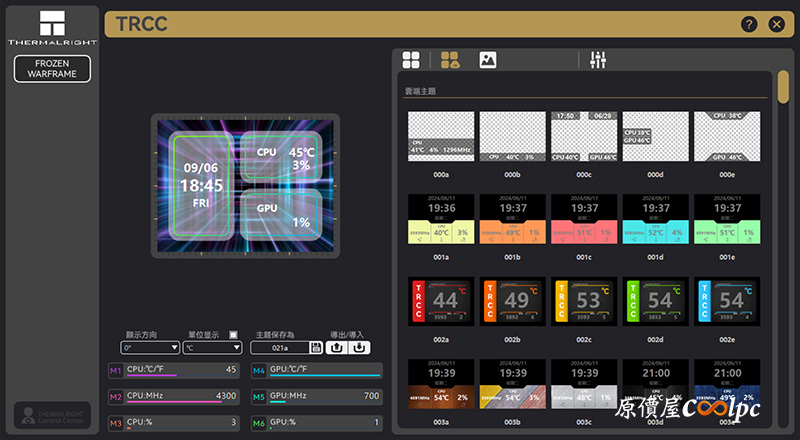Image resolution: width=800 pixels, height=440 pixels.
Task: Switch to the cloud themes tab
Action: (450, 60)
